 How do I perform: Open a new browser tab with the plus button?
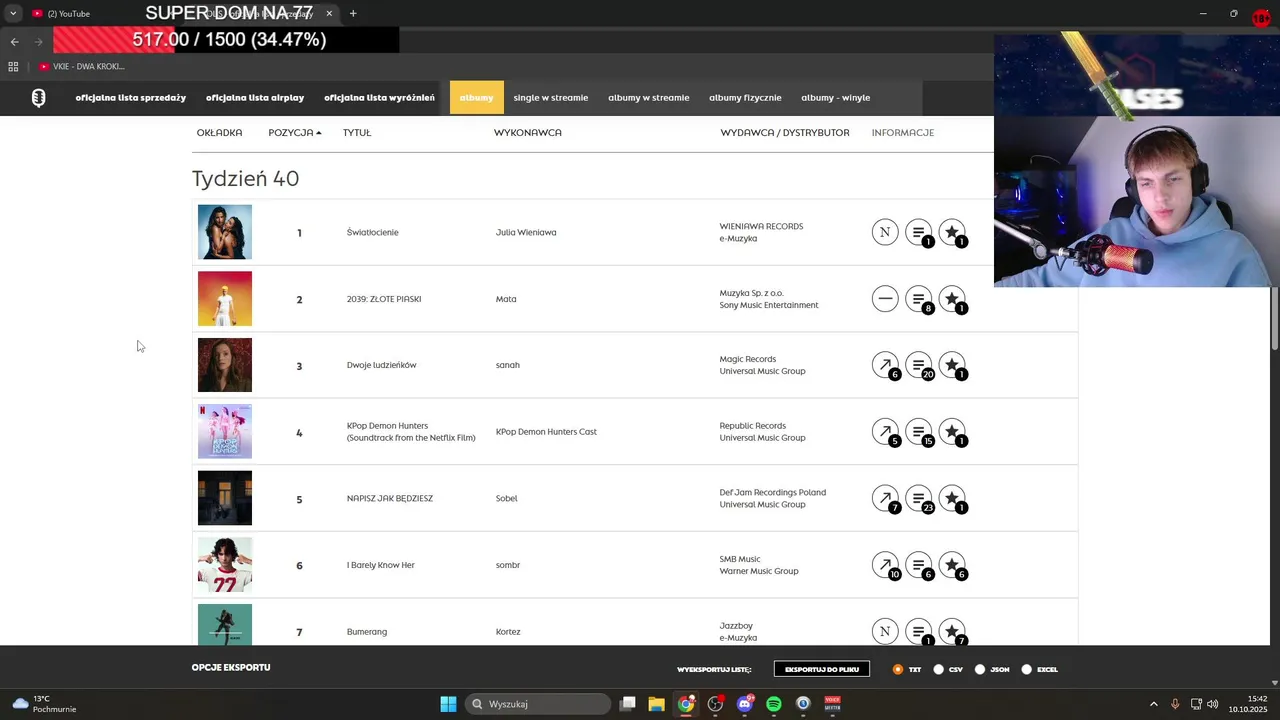pos(353,13)
